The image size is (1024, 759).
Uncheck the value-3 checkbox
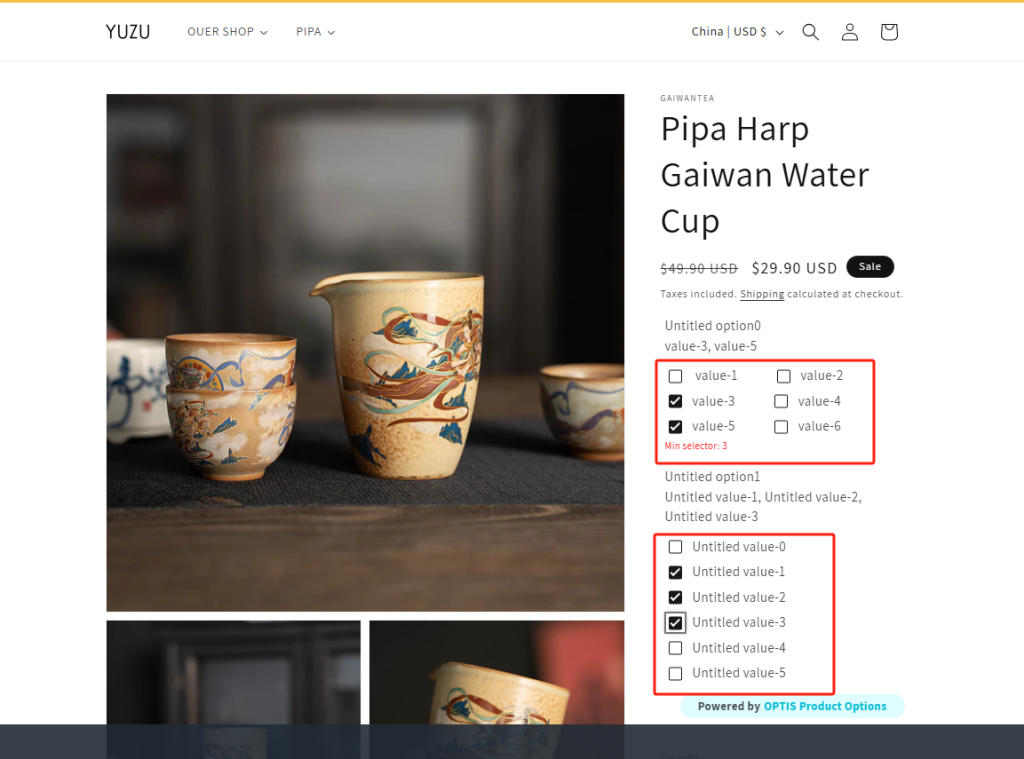coord(675,401)
